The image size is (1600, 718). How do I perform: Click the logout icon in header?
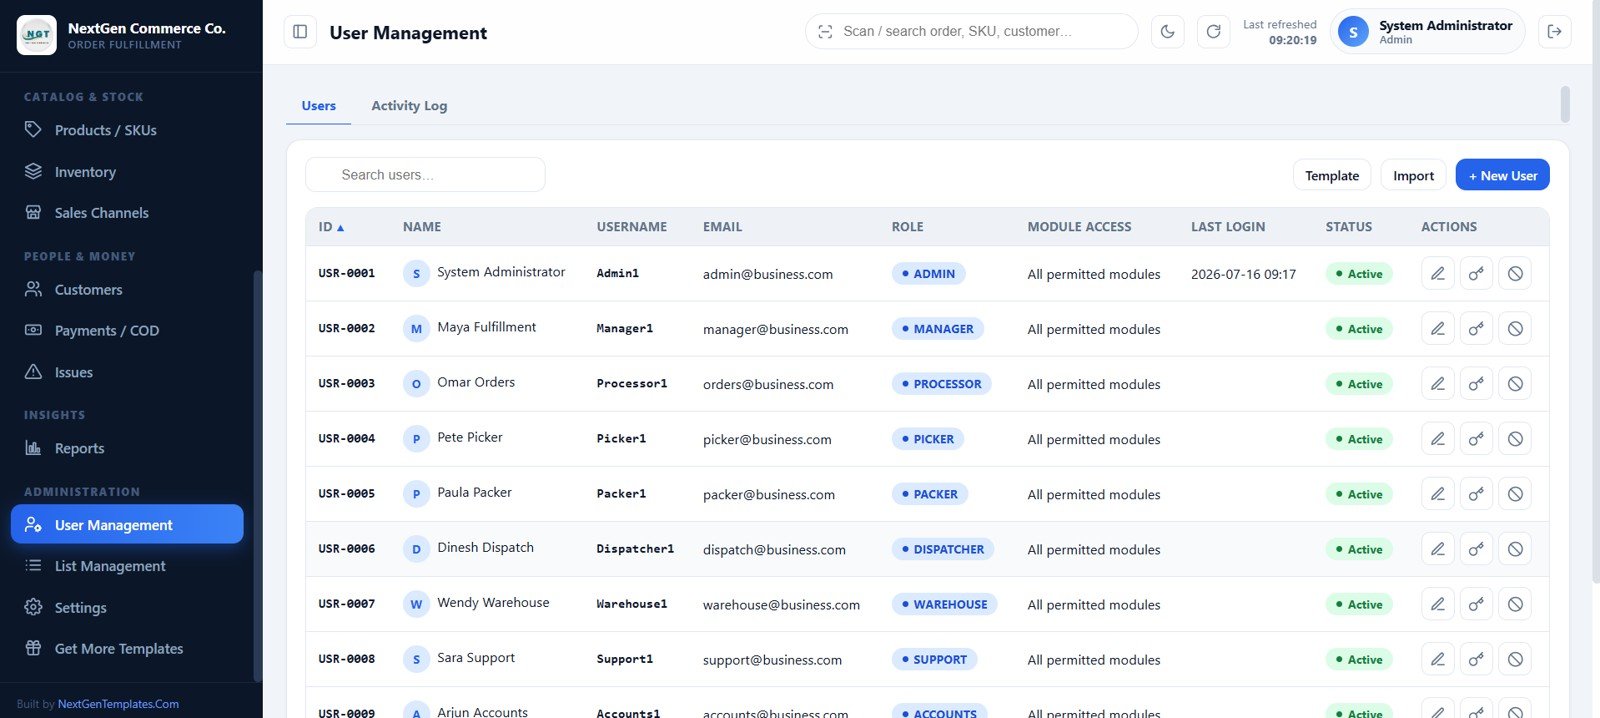pos(1554,32)
